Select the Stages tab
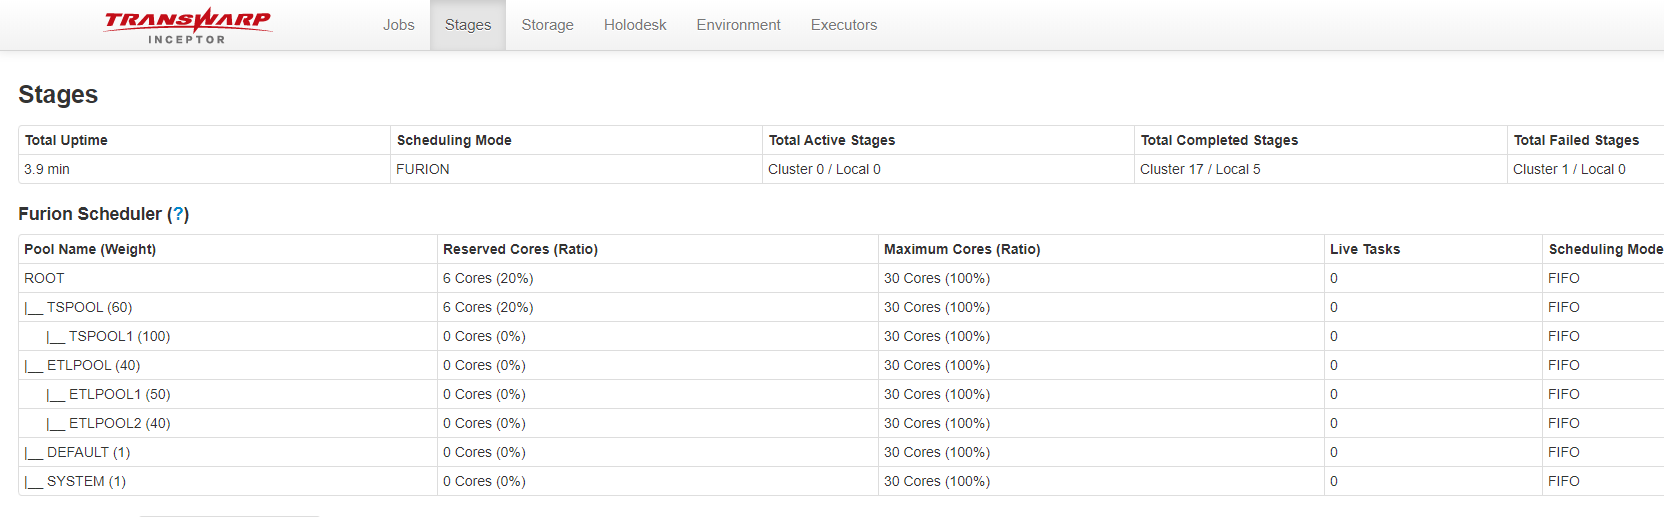The image size is (1664, 517). (468, 25)
